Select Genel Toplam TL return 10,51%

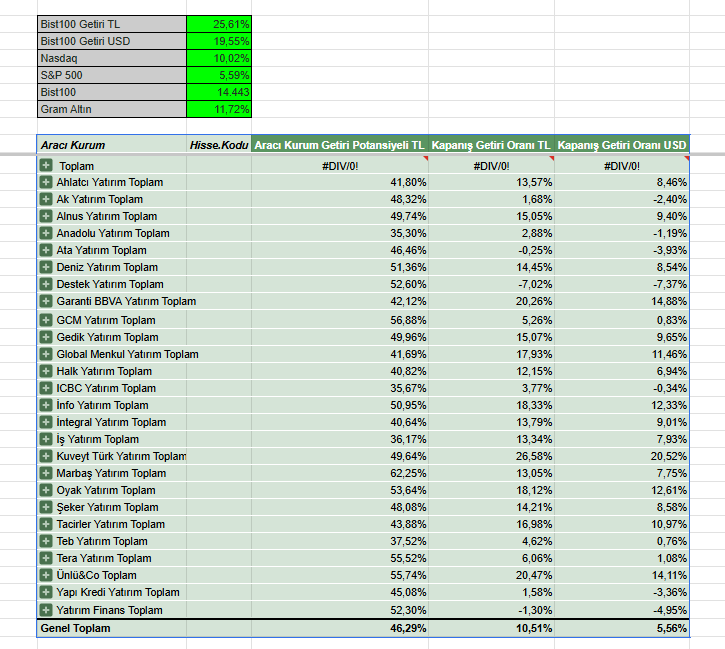coord(491,628)
